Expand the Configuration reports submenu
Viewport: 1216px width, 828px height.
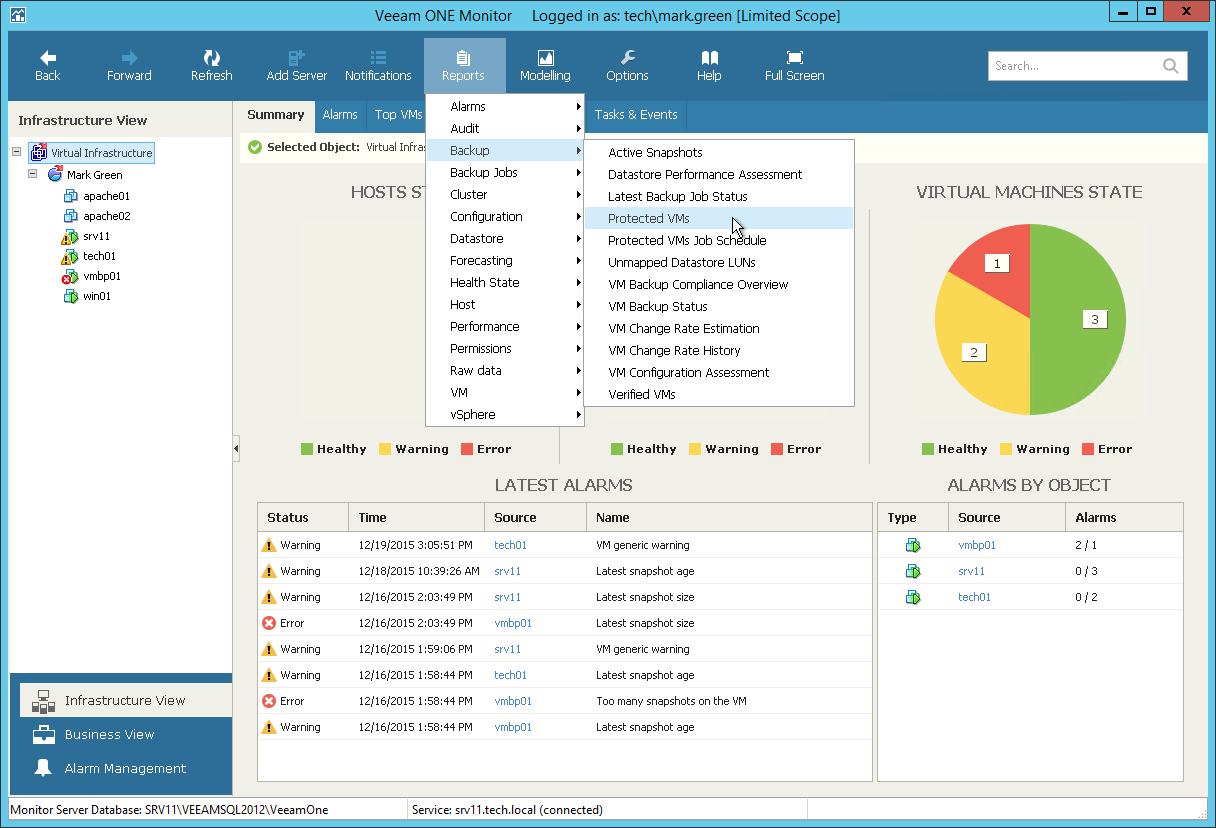point(505,217)
